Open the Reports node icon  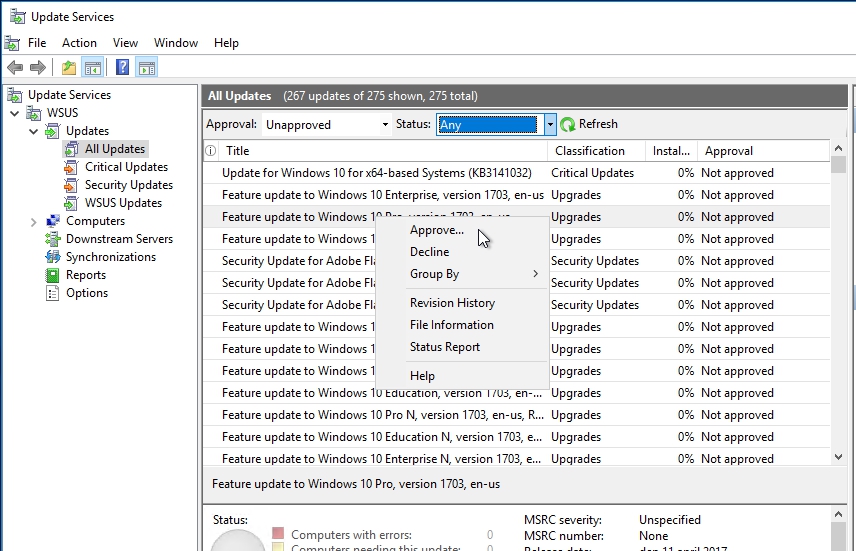tap(53, 275)
